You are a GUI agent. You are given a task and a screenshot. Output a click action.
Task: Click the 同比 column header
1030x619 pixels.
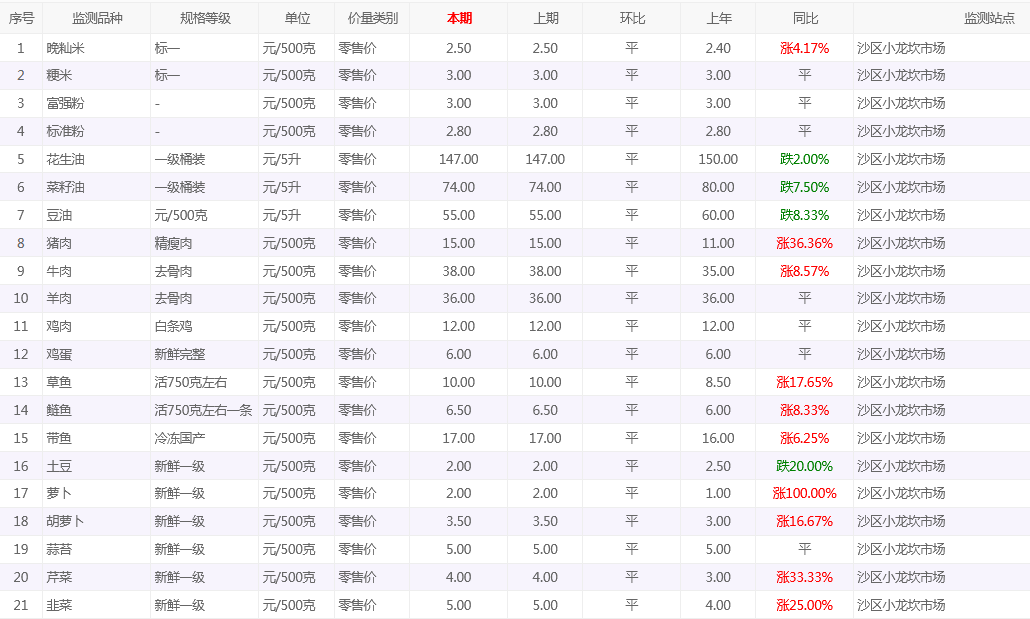coord(805,18)
